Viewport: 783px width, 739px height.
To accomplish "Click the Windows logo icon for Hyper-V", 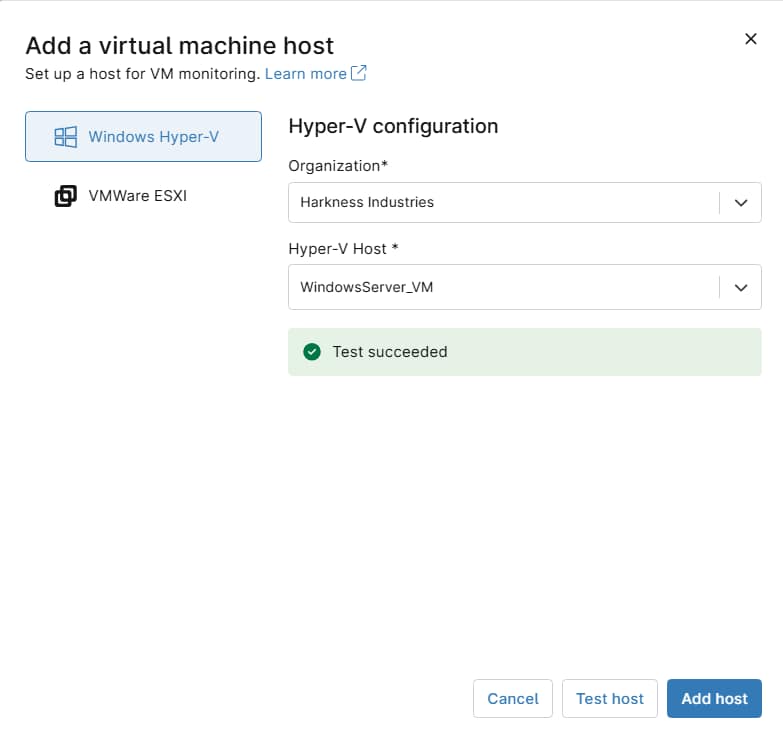I will [x=65, y=136].
